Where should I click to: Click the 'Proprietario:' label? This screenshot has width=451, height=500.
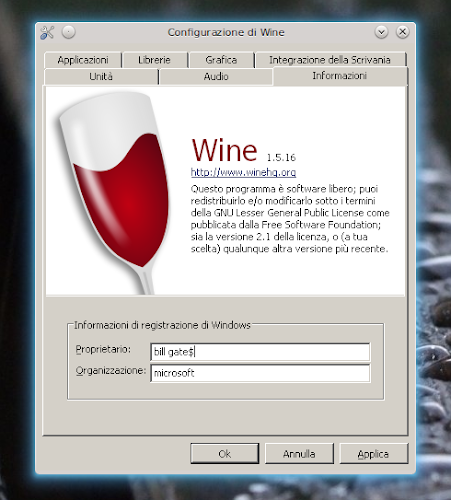(103, 349)
